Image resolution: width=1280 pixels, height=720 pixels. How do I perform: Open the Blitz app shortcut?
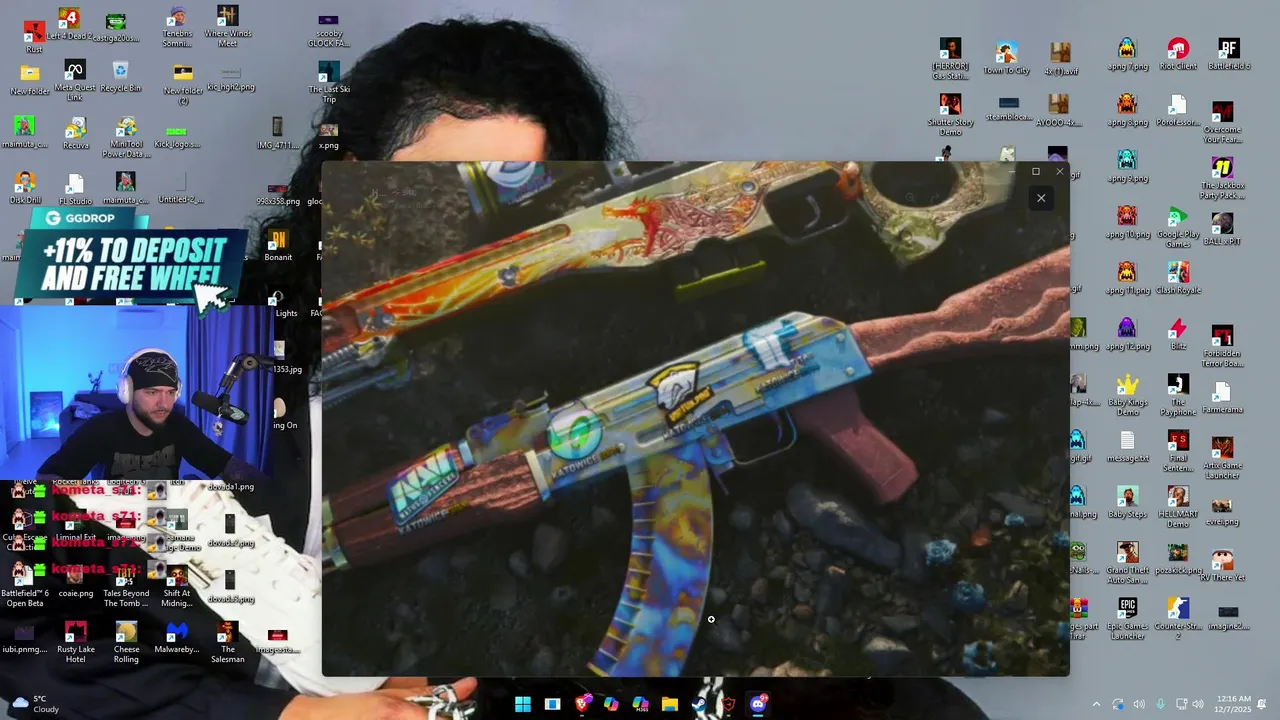point(1178,334)
